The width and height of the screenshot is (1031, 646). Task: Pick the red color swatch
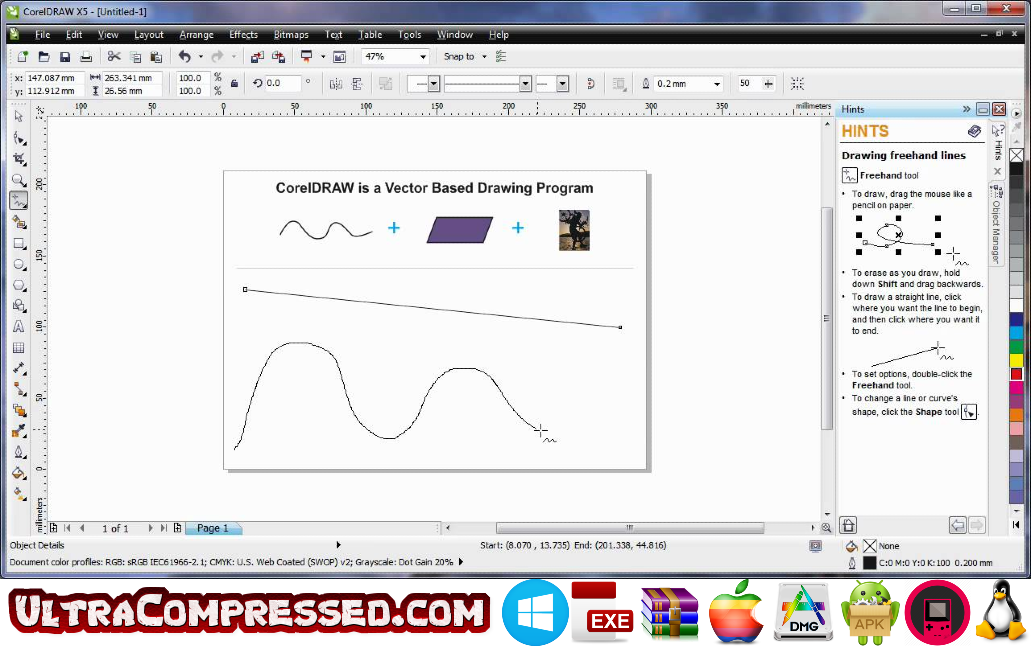click(x=1016, y=374)
